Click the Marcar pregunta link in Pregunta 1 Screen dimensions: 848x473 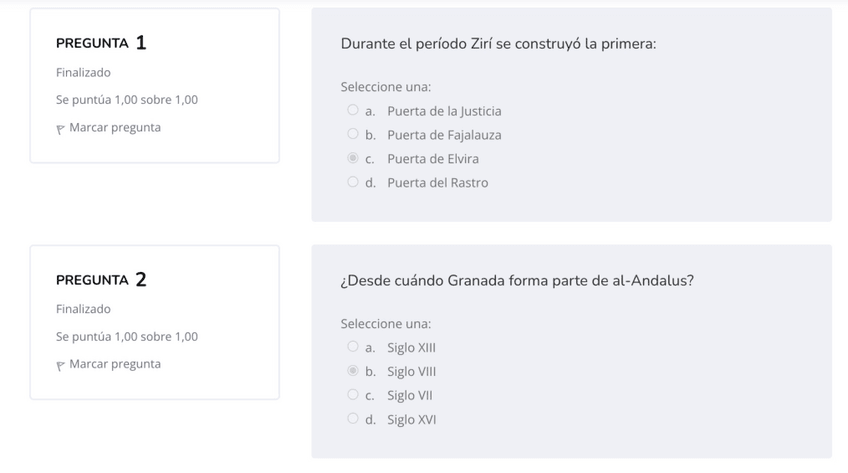tap(115, 128)
